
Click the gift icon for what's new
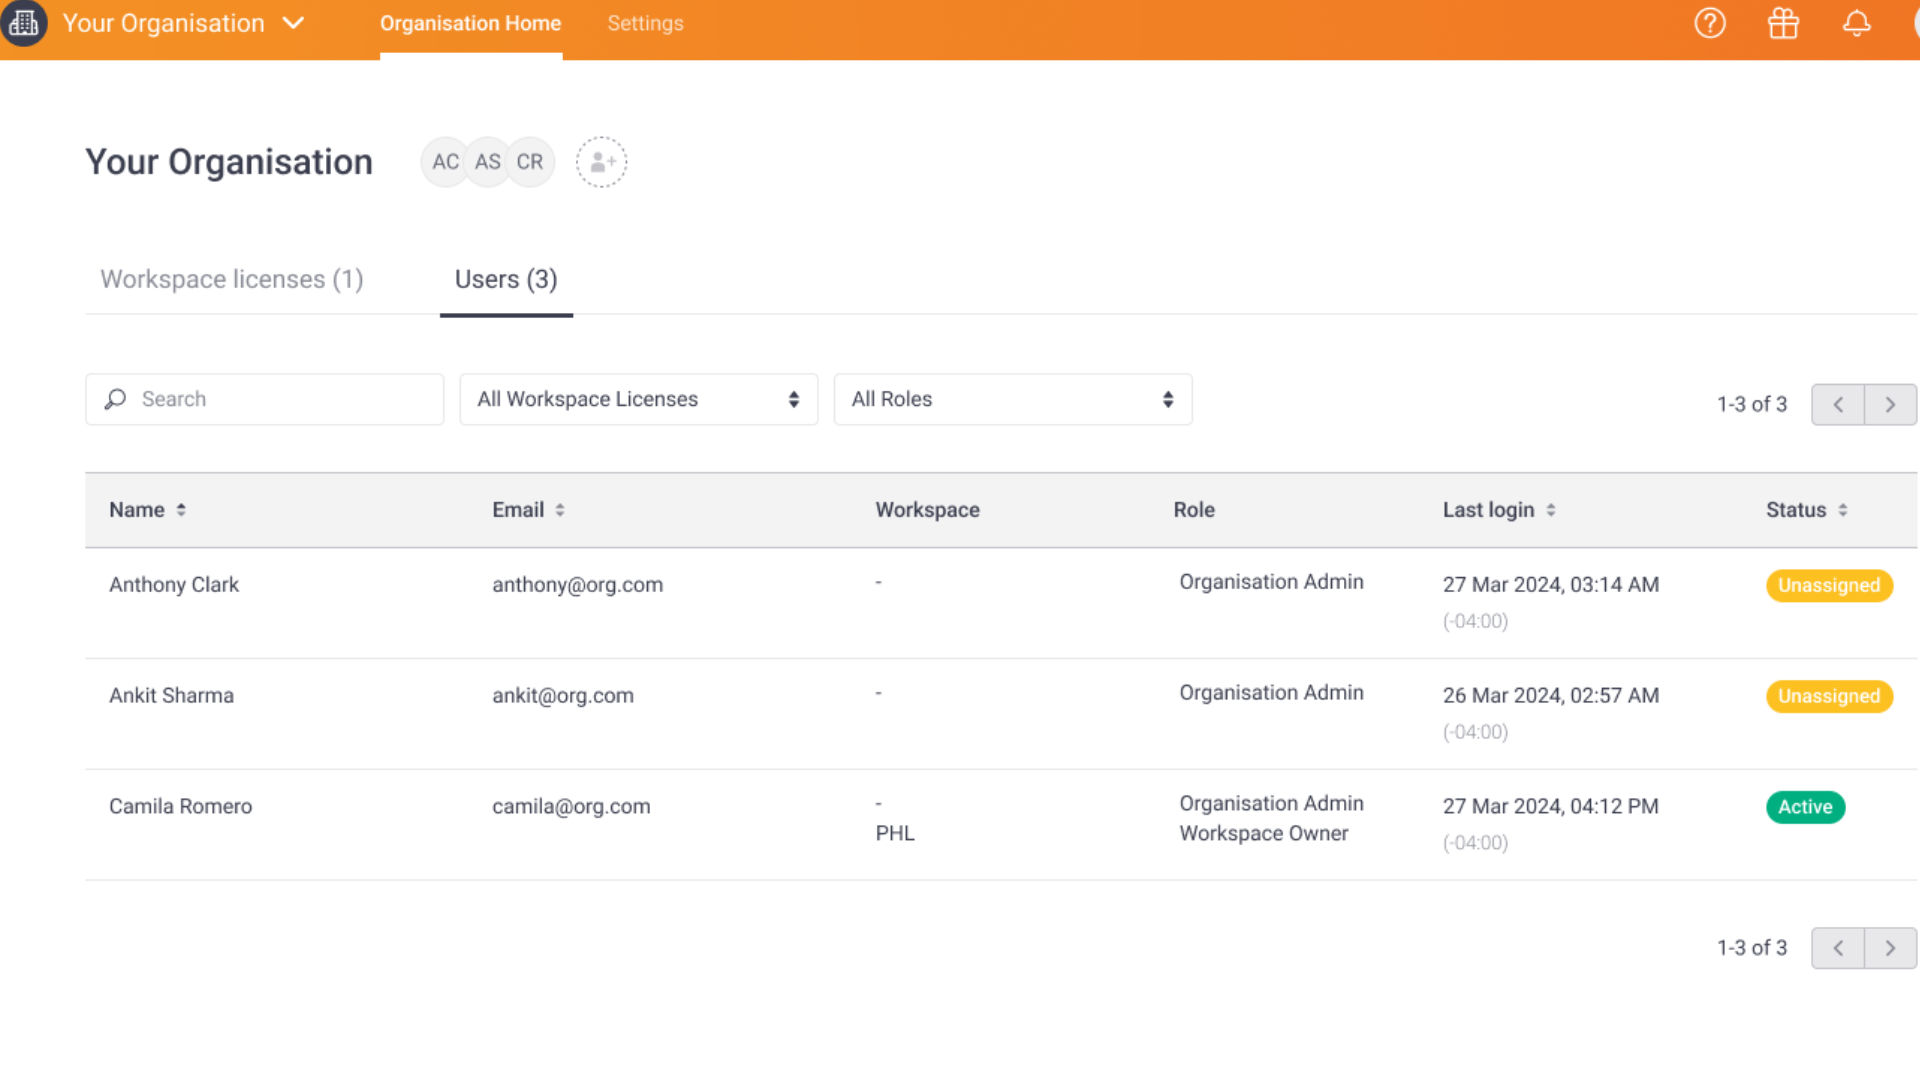[x=1783, y=23]
